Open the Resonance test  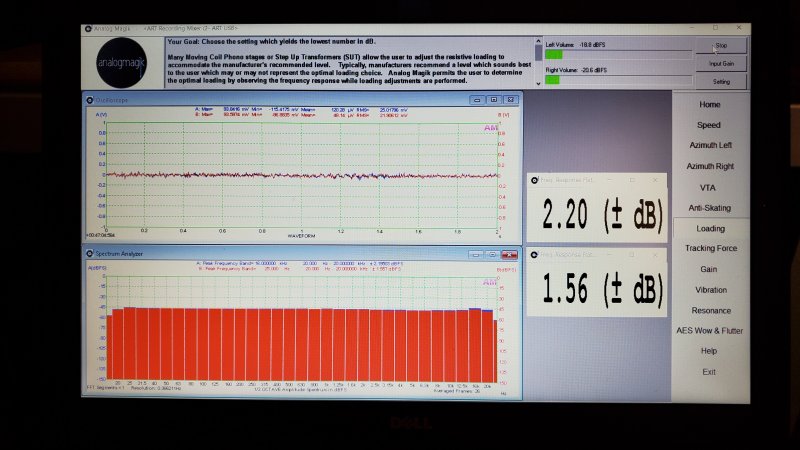(x=711, y=311)
